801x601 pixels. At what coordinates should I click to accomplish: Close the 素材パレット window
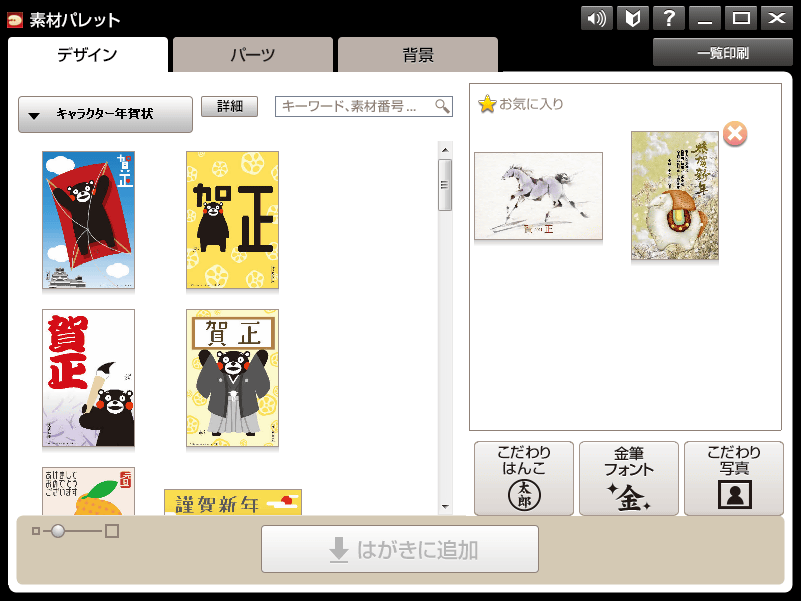tap(777, 19)
